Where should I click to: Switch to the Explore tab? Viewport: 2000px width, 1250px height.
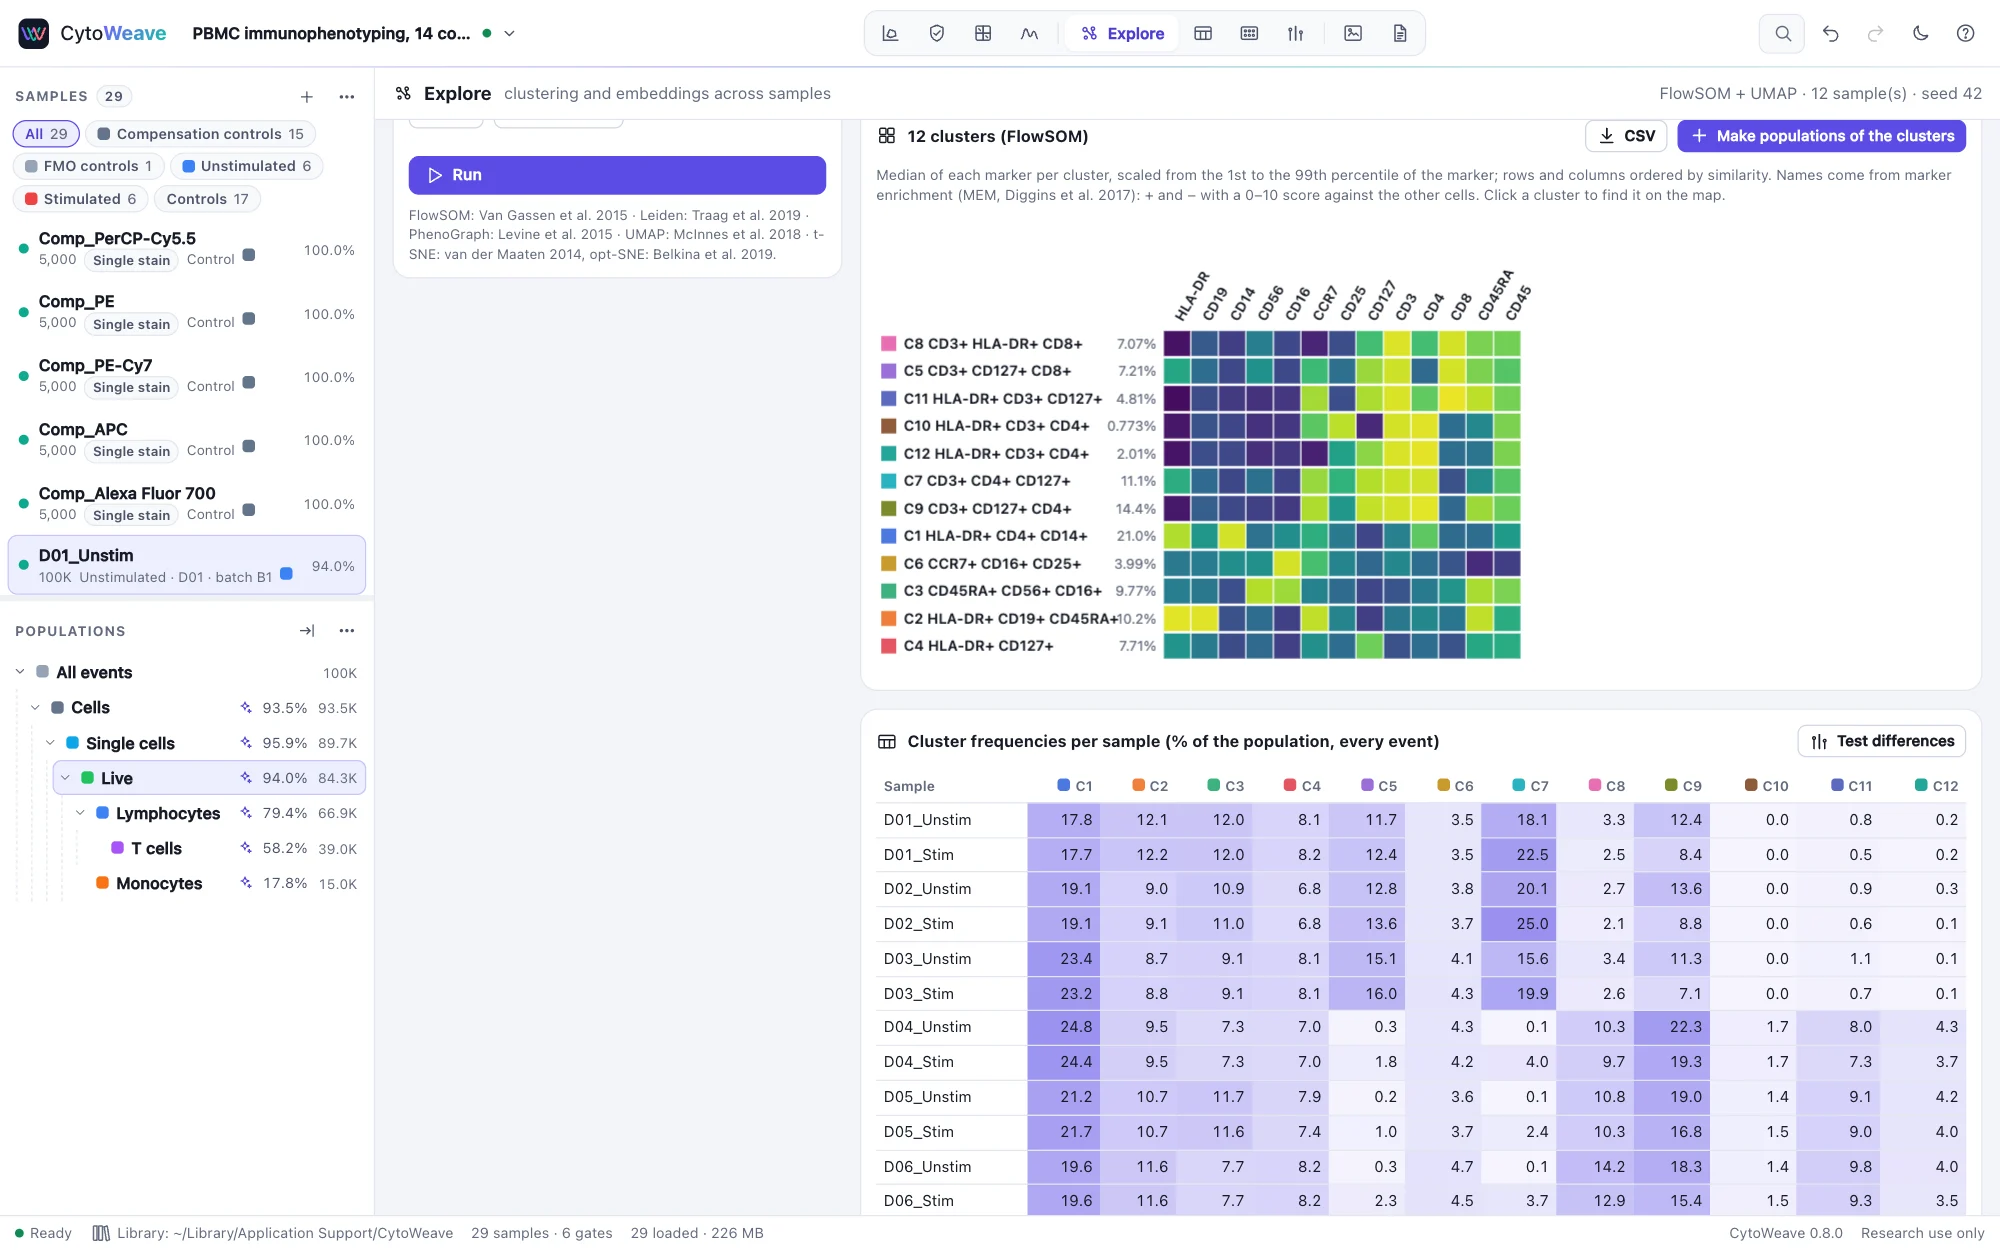pyautogui.click(x=1123, y=33)
